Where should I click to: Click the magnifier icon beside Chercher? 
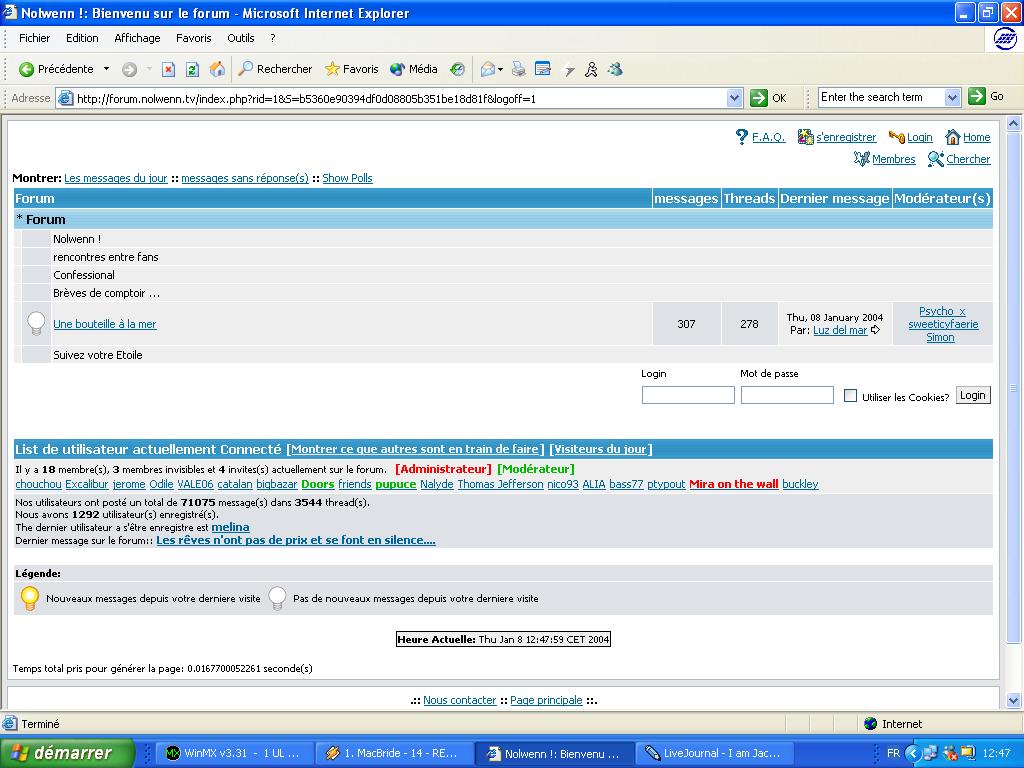tap(935, 159)
